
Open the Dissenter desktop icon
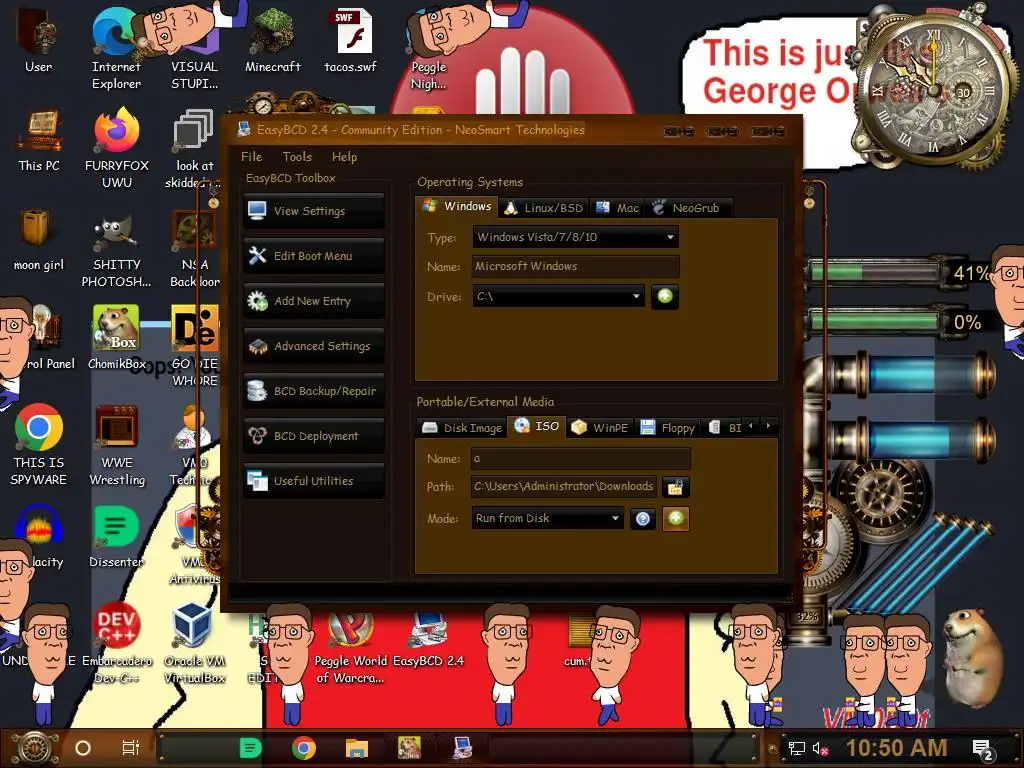[x=116, y=536]
